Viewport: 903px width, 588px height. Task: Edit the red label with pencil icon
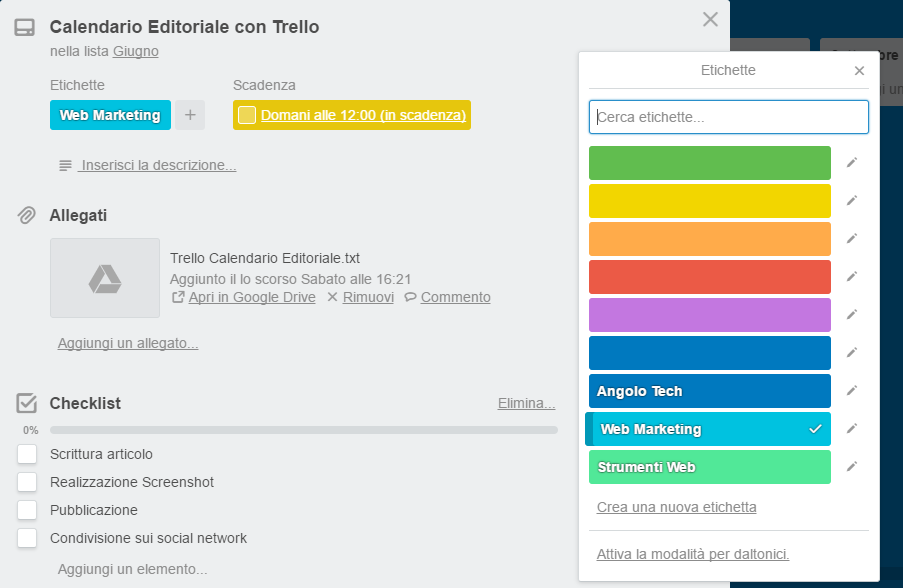point(852,277)
